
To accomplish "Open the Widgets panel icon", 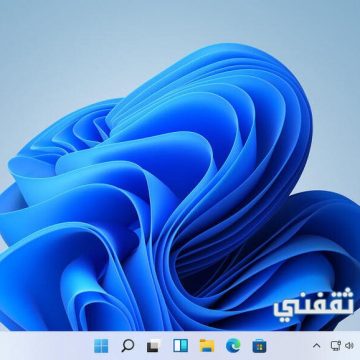I will [180, 346].
